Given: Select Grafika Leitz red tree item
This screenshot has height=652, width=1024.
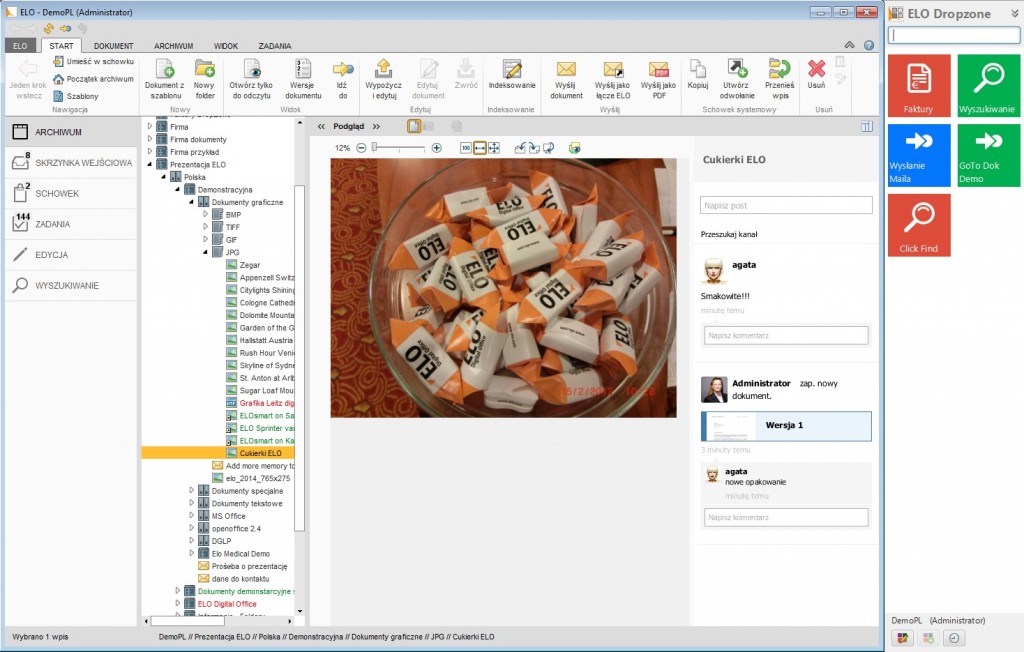Looking at the screenshot, I should point(260,403).
